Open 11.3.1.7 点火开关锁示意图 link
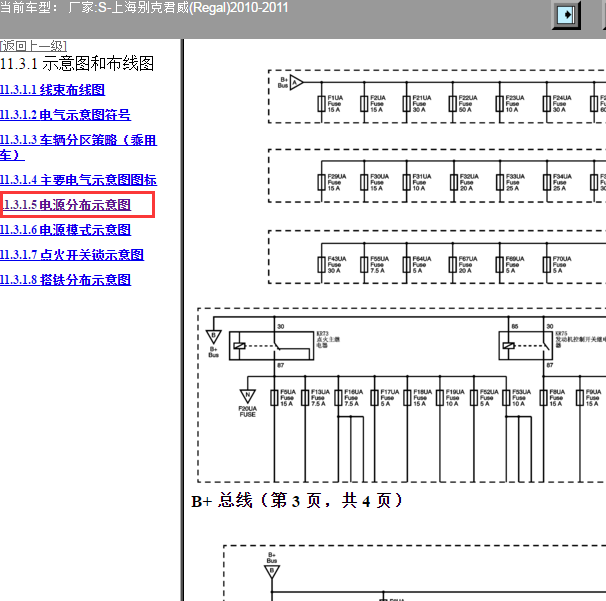606x601 pixels. 72,255
